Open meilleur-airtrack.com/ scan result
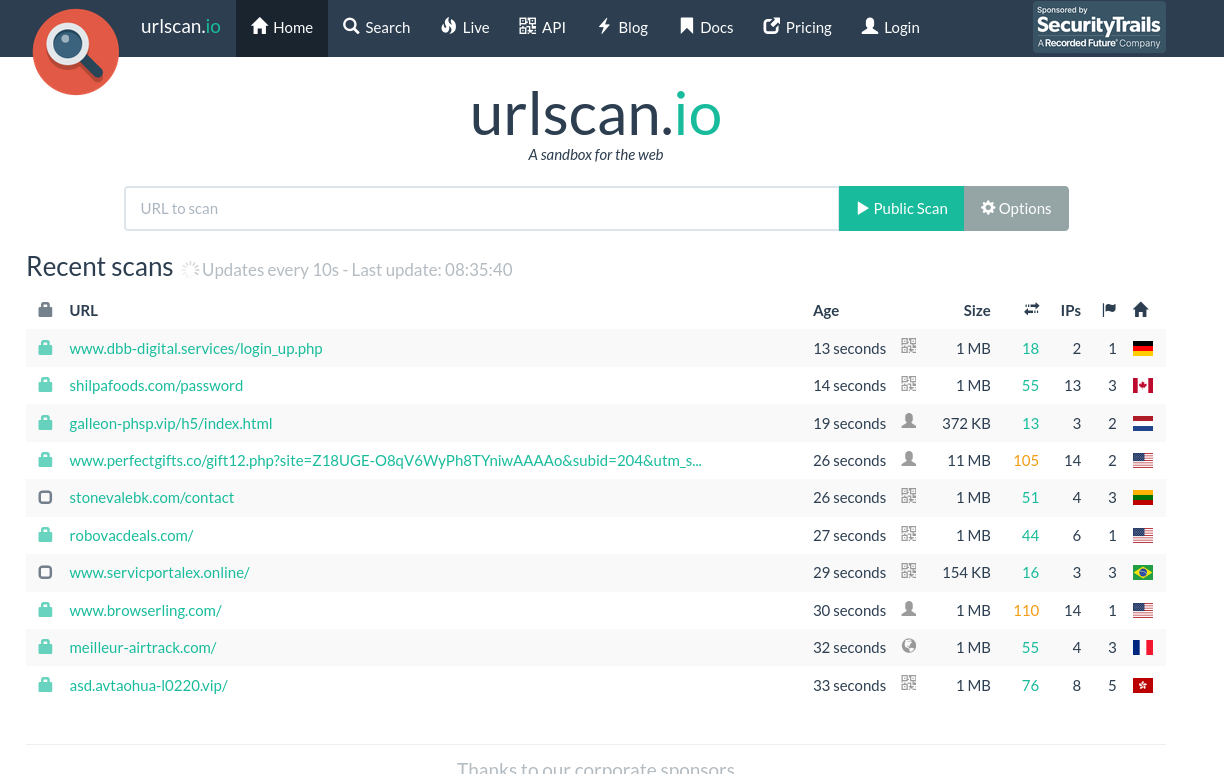1224x774 pixels. coord(143,648)
